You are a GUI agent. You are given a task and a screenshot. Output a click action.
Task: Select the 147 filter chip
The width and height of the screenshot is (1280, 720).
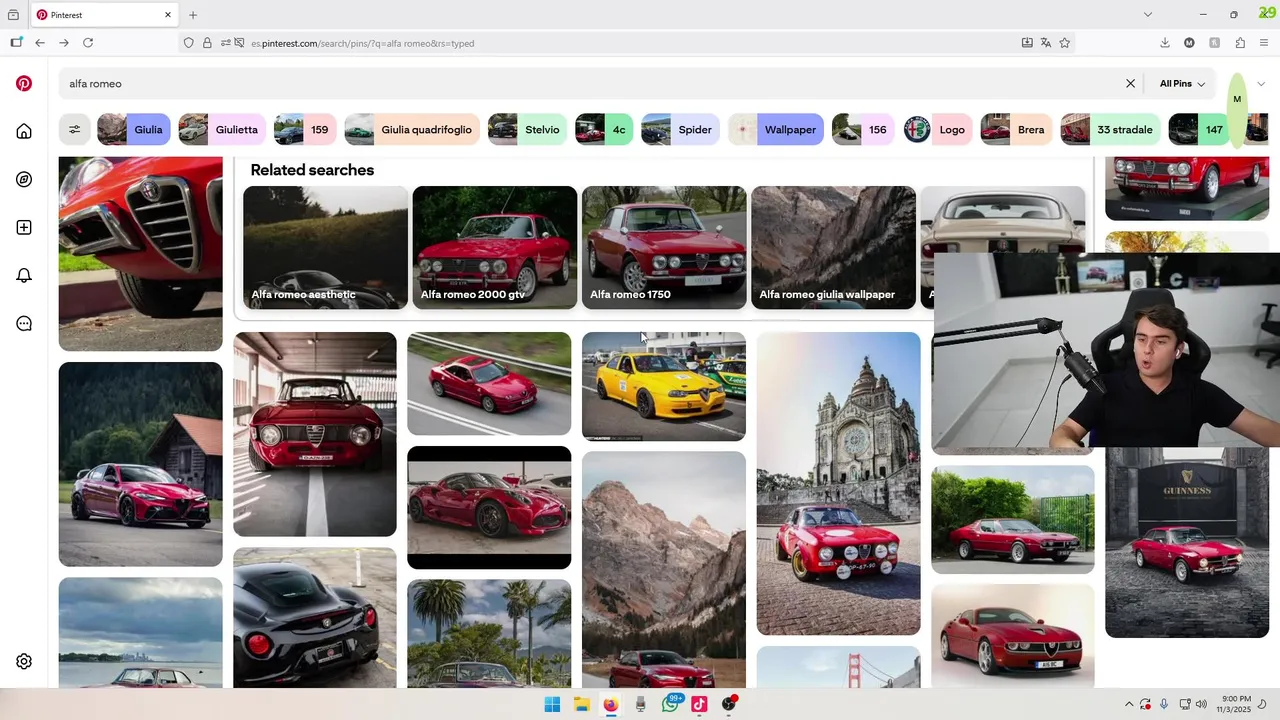click(x=1200, y=130)
